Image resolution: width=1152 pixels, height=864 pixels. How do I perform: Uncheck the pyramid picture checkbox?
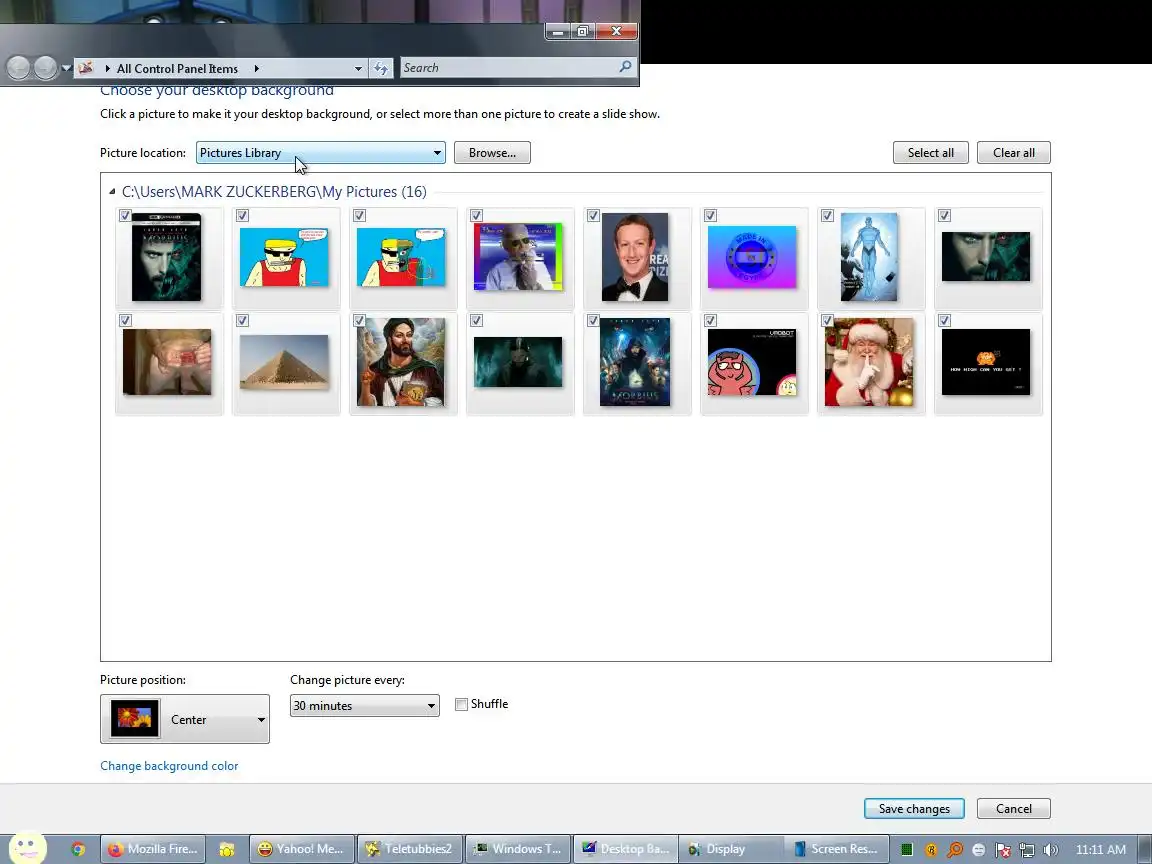(242, 320)
